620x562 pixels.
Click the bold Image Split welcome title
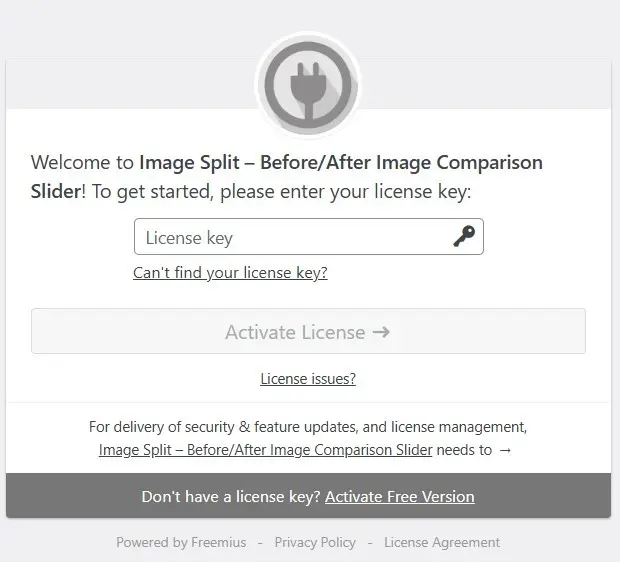pyautogui.click(x=340, y=163)
